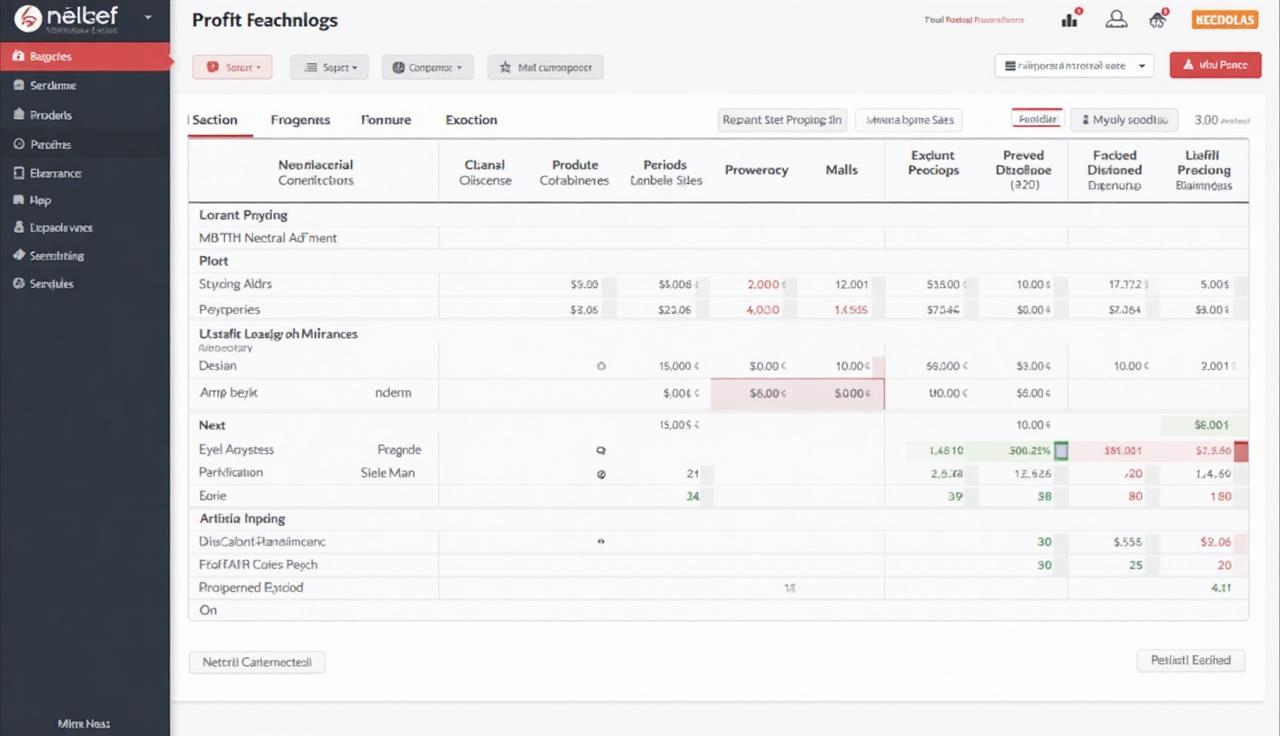This screenshot has height=736, width=1280.
Task: Click the Elearrance sidebar icon
Action: click(19, 173)
